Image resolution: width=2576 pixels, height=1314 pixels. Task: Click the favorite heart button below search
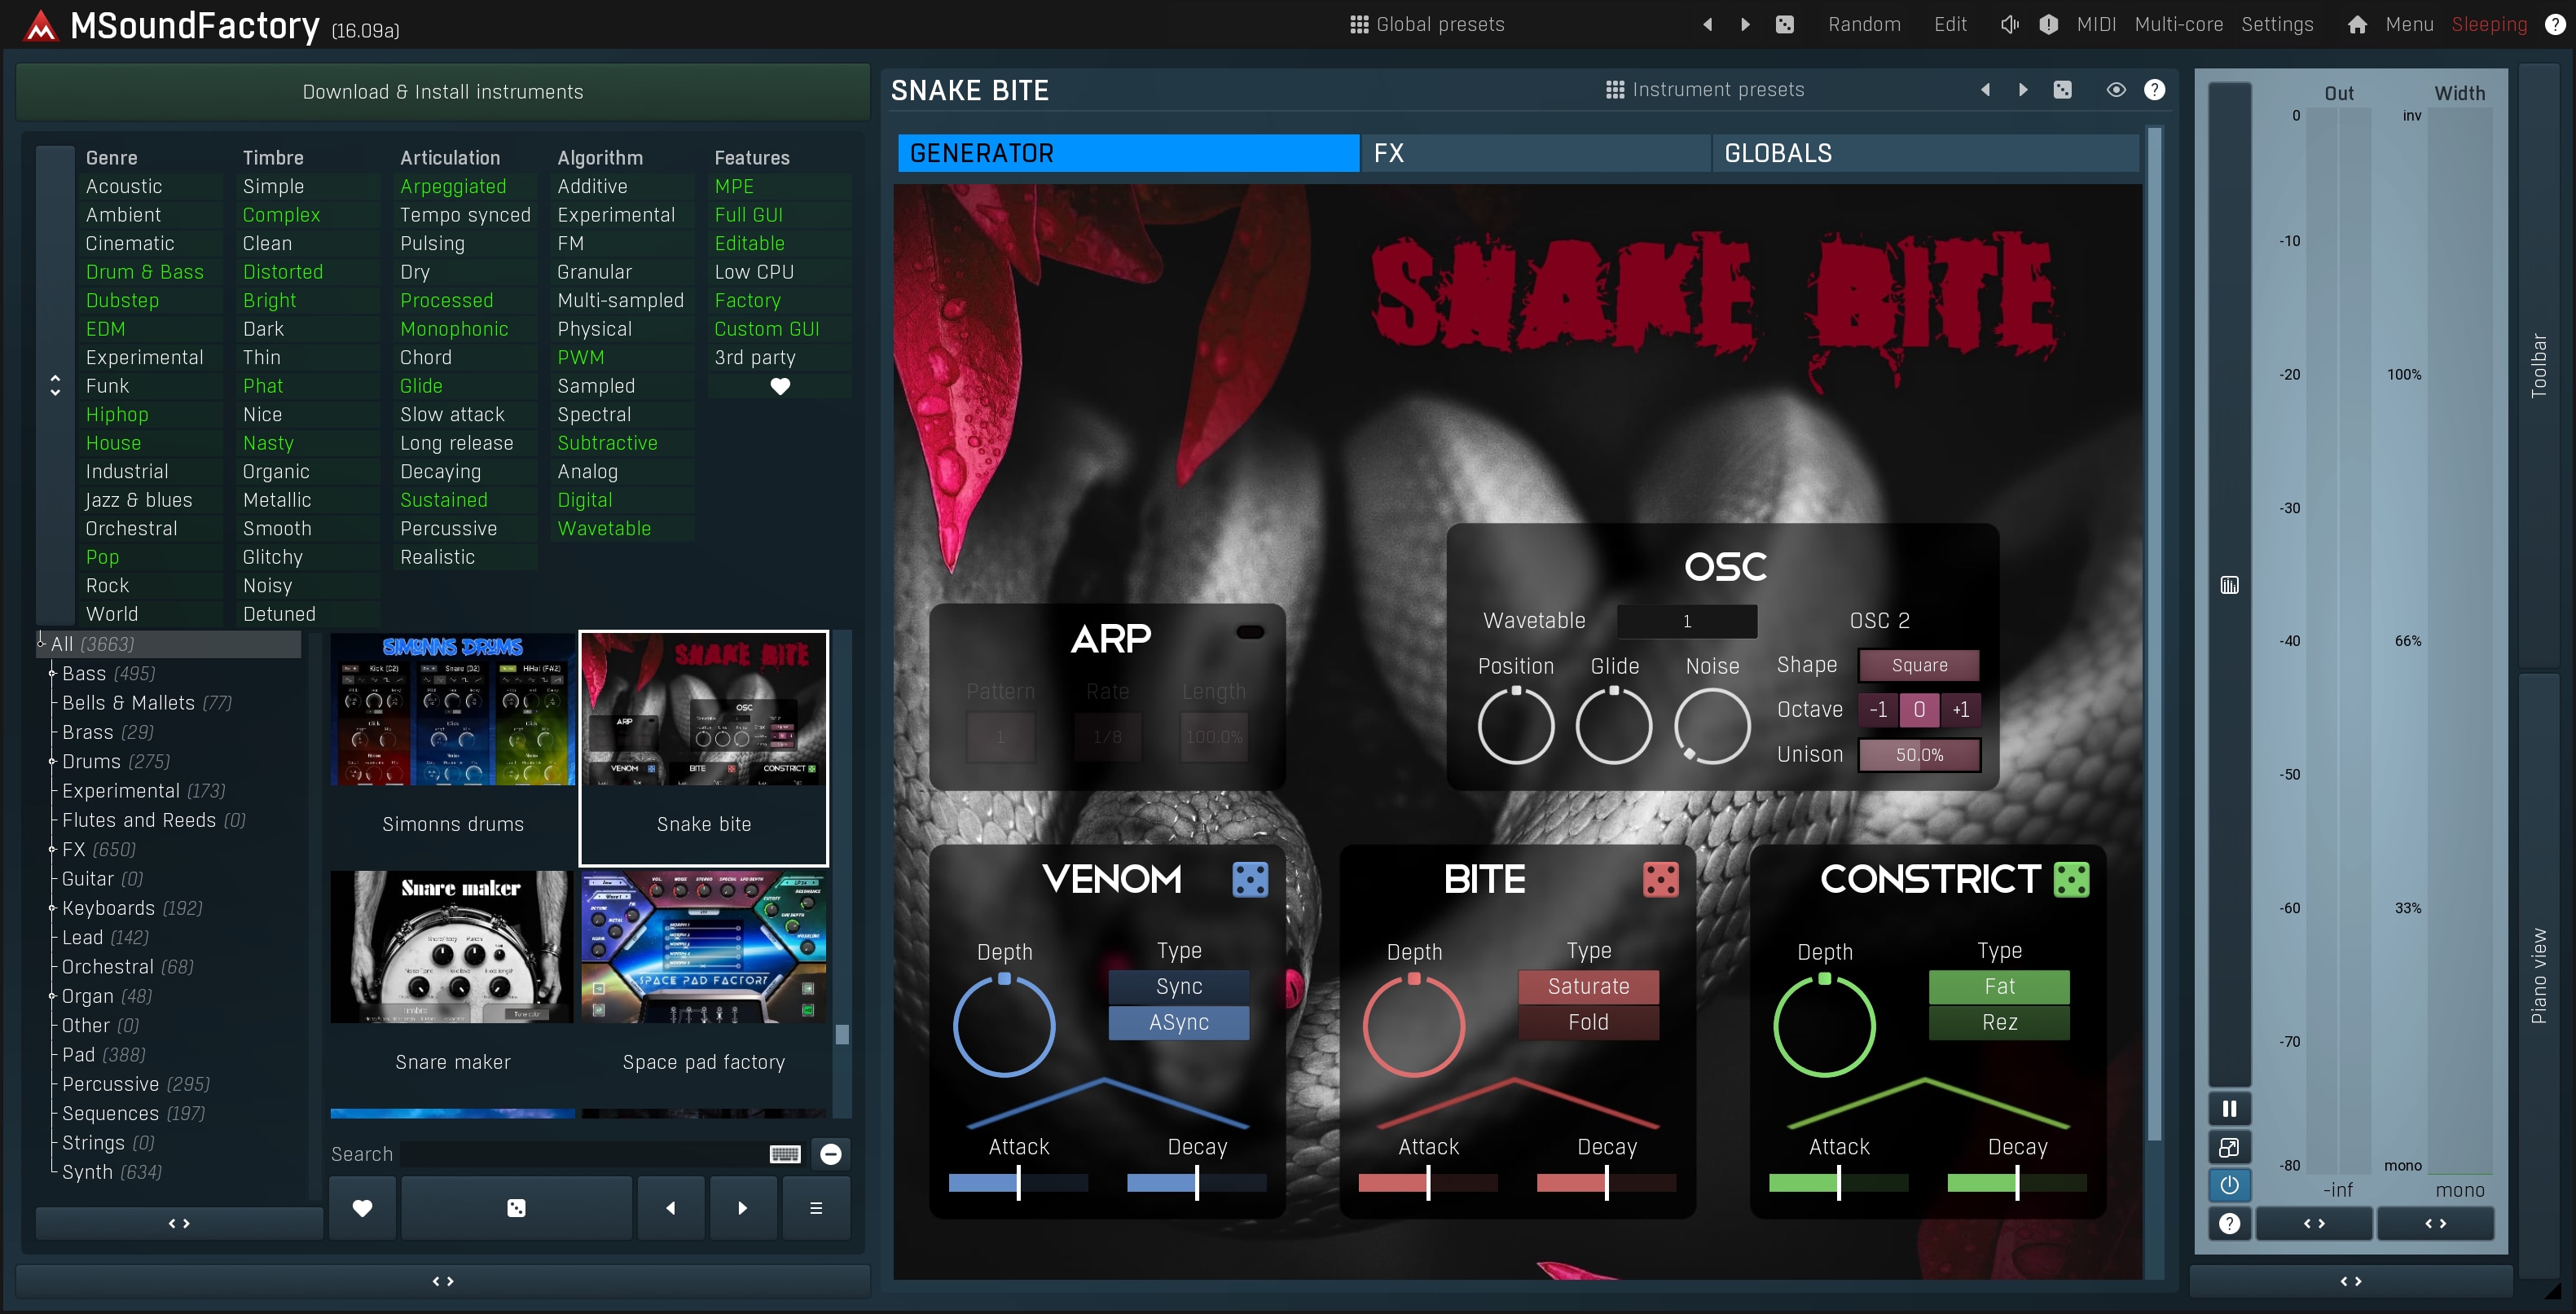click(362, 1208)
